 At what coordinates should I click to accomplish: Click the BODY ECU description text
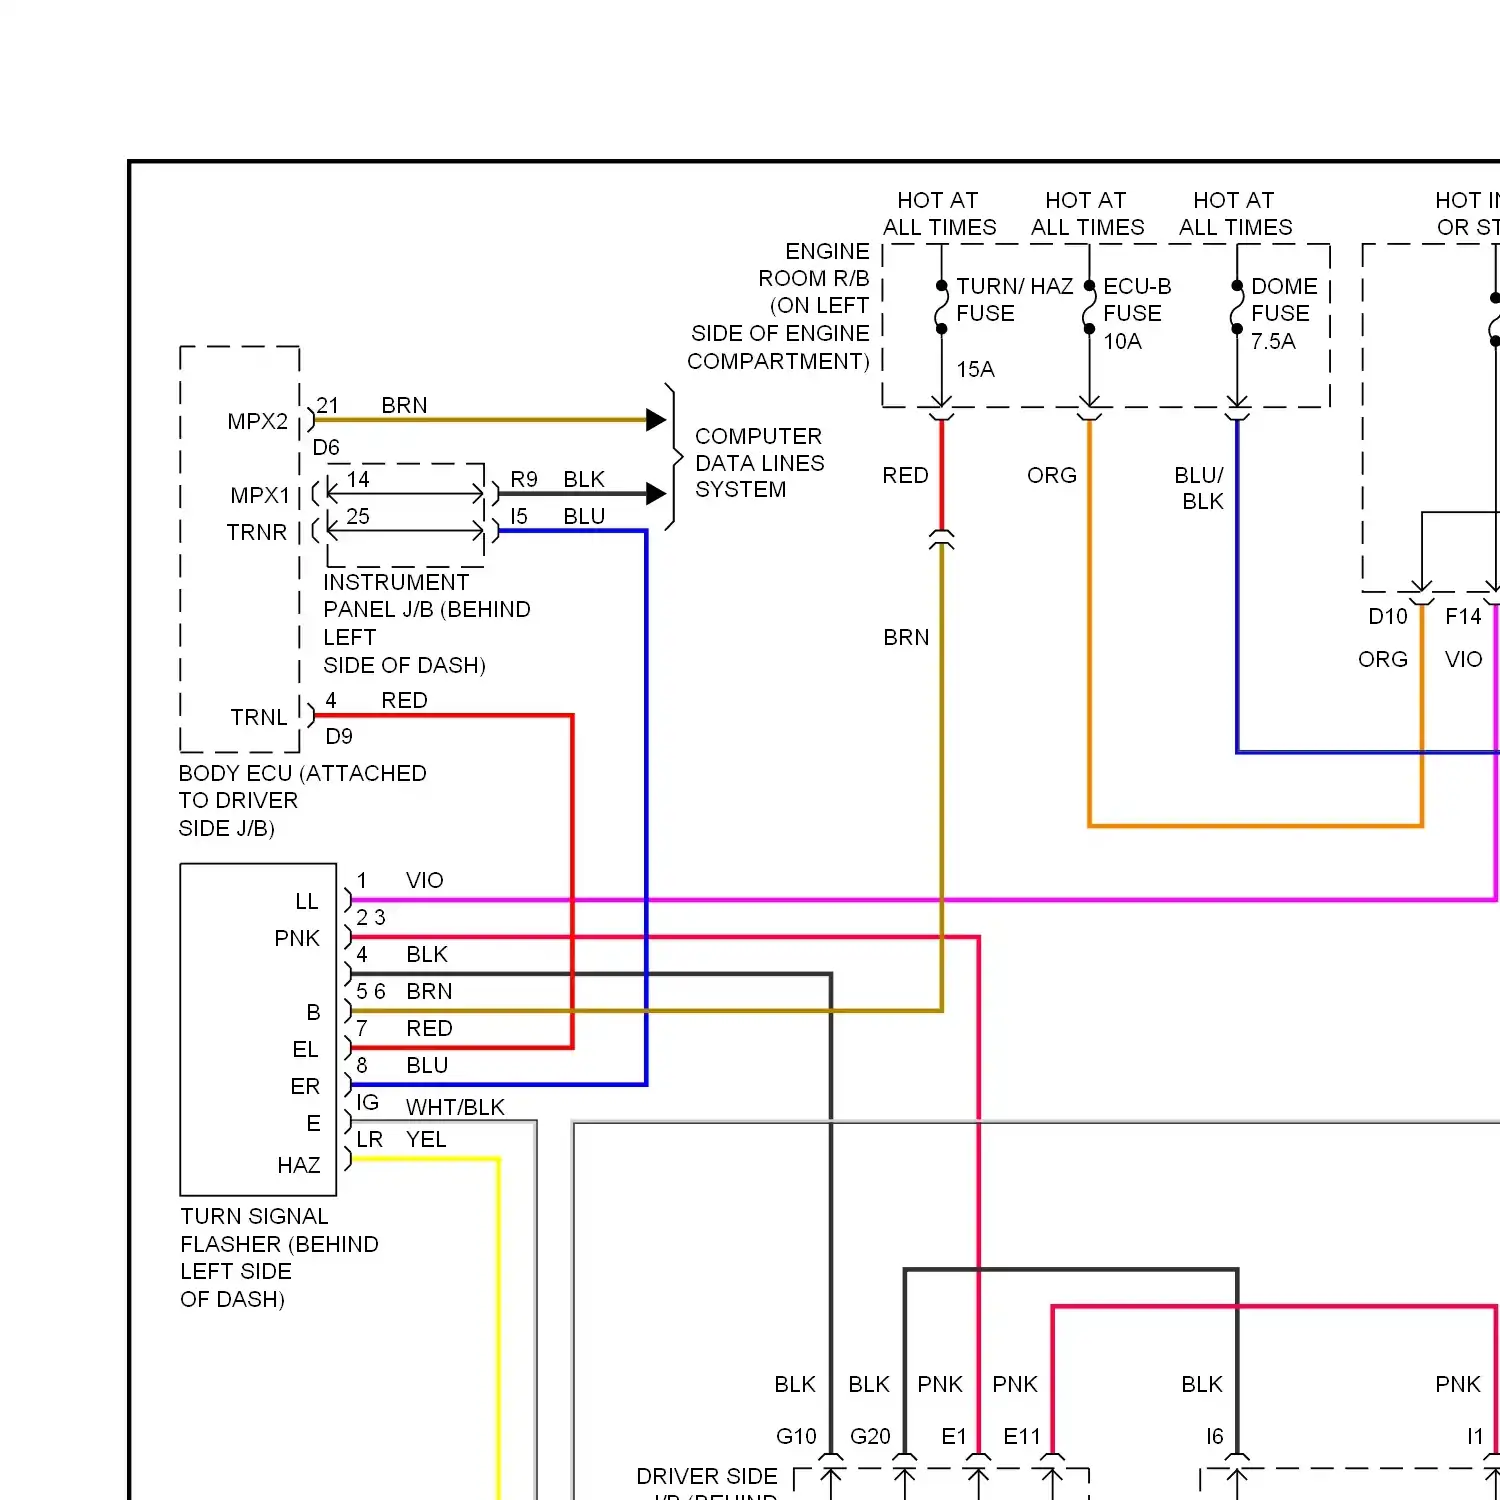[302, 800]
